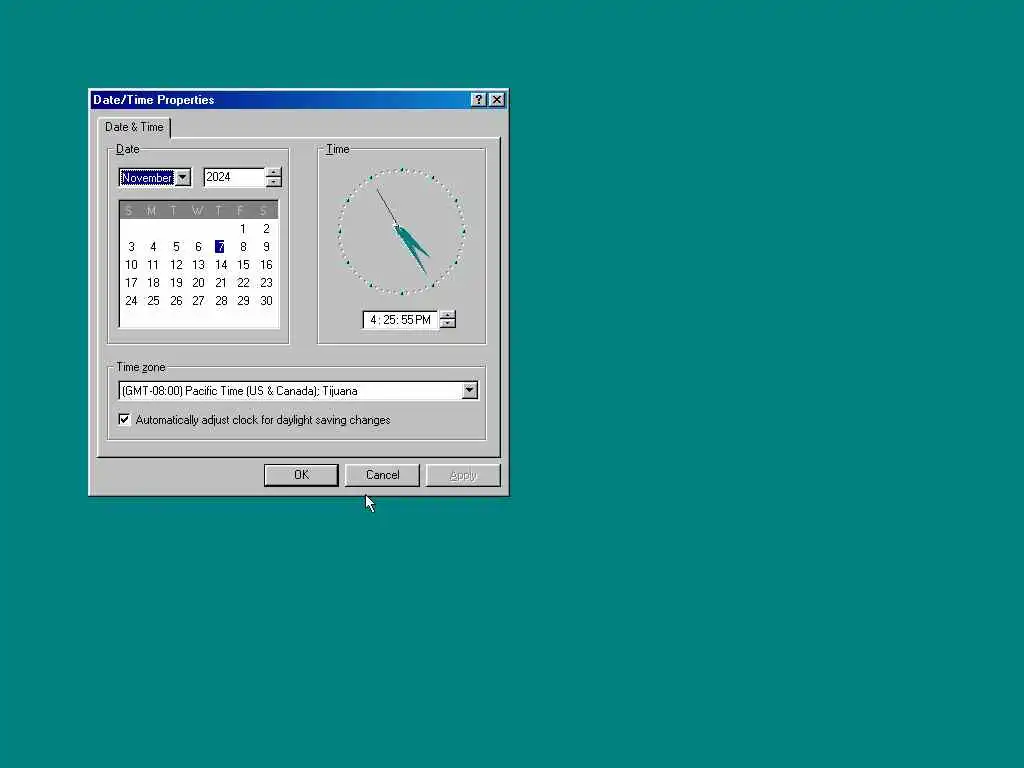Select day 4 in the calendar
The height and width of the screenshot is (768, 1024).
click(153, 247)
